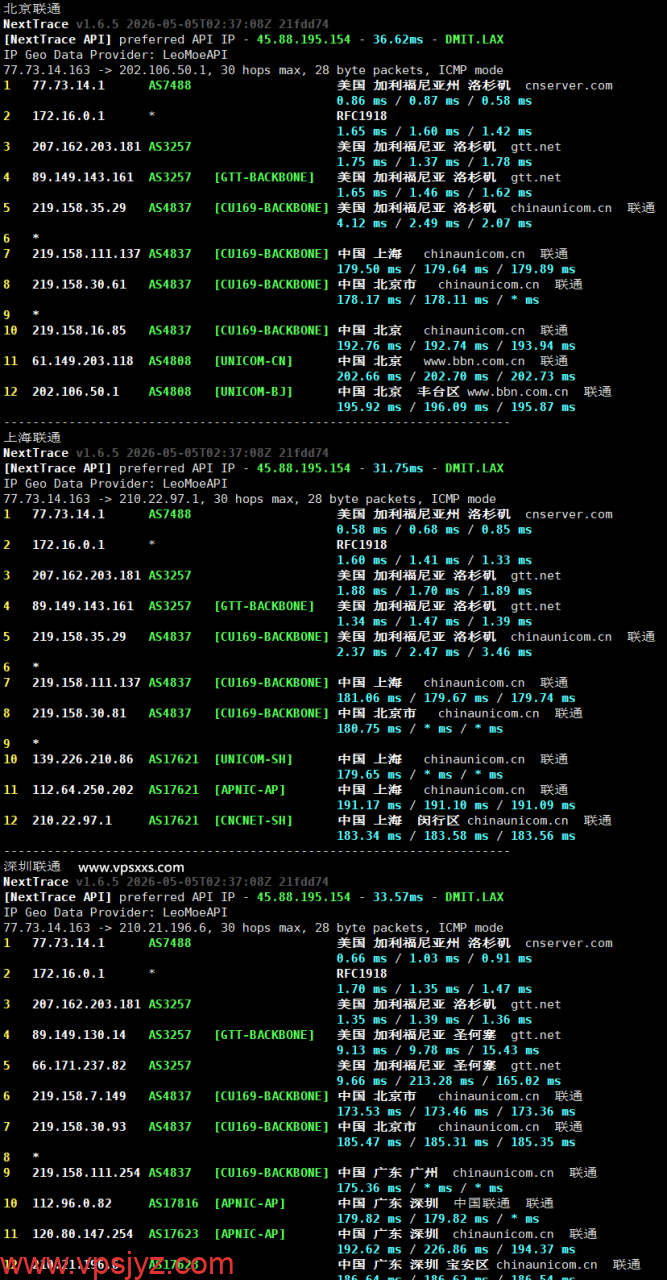
Task: Click hop IP 61.149.203.118
Action: (x=83, y=361)
